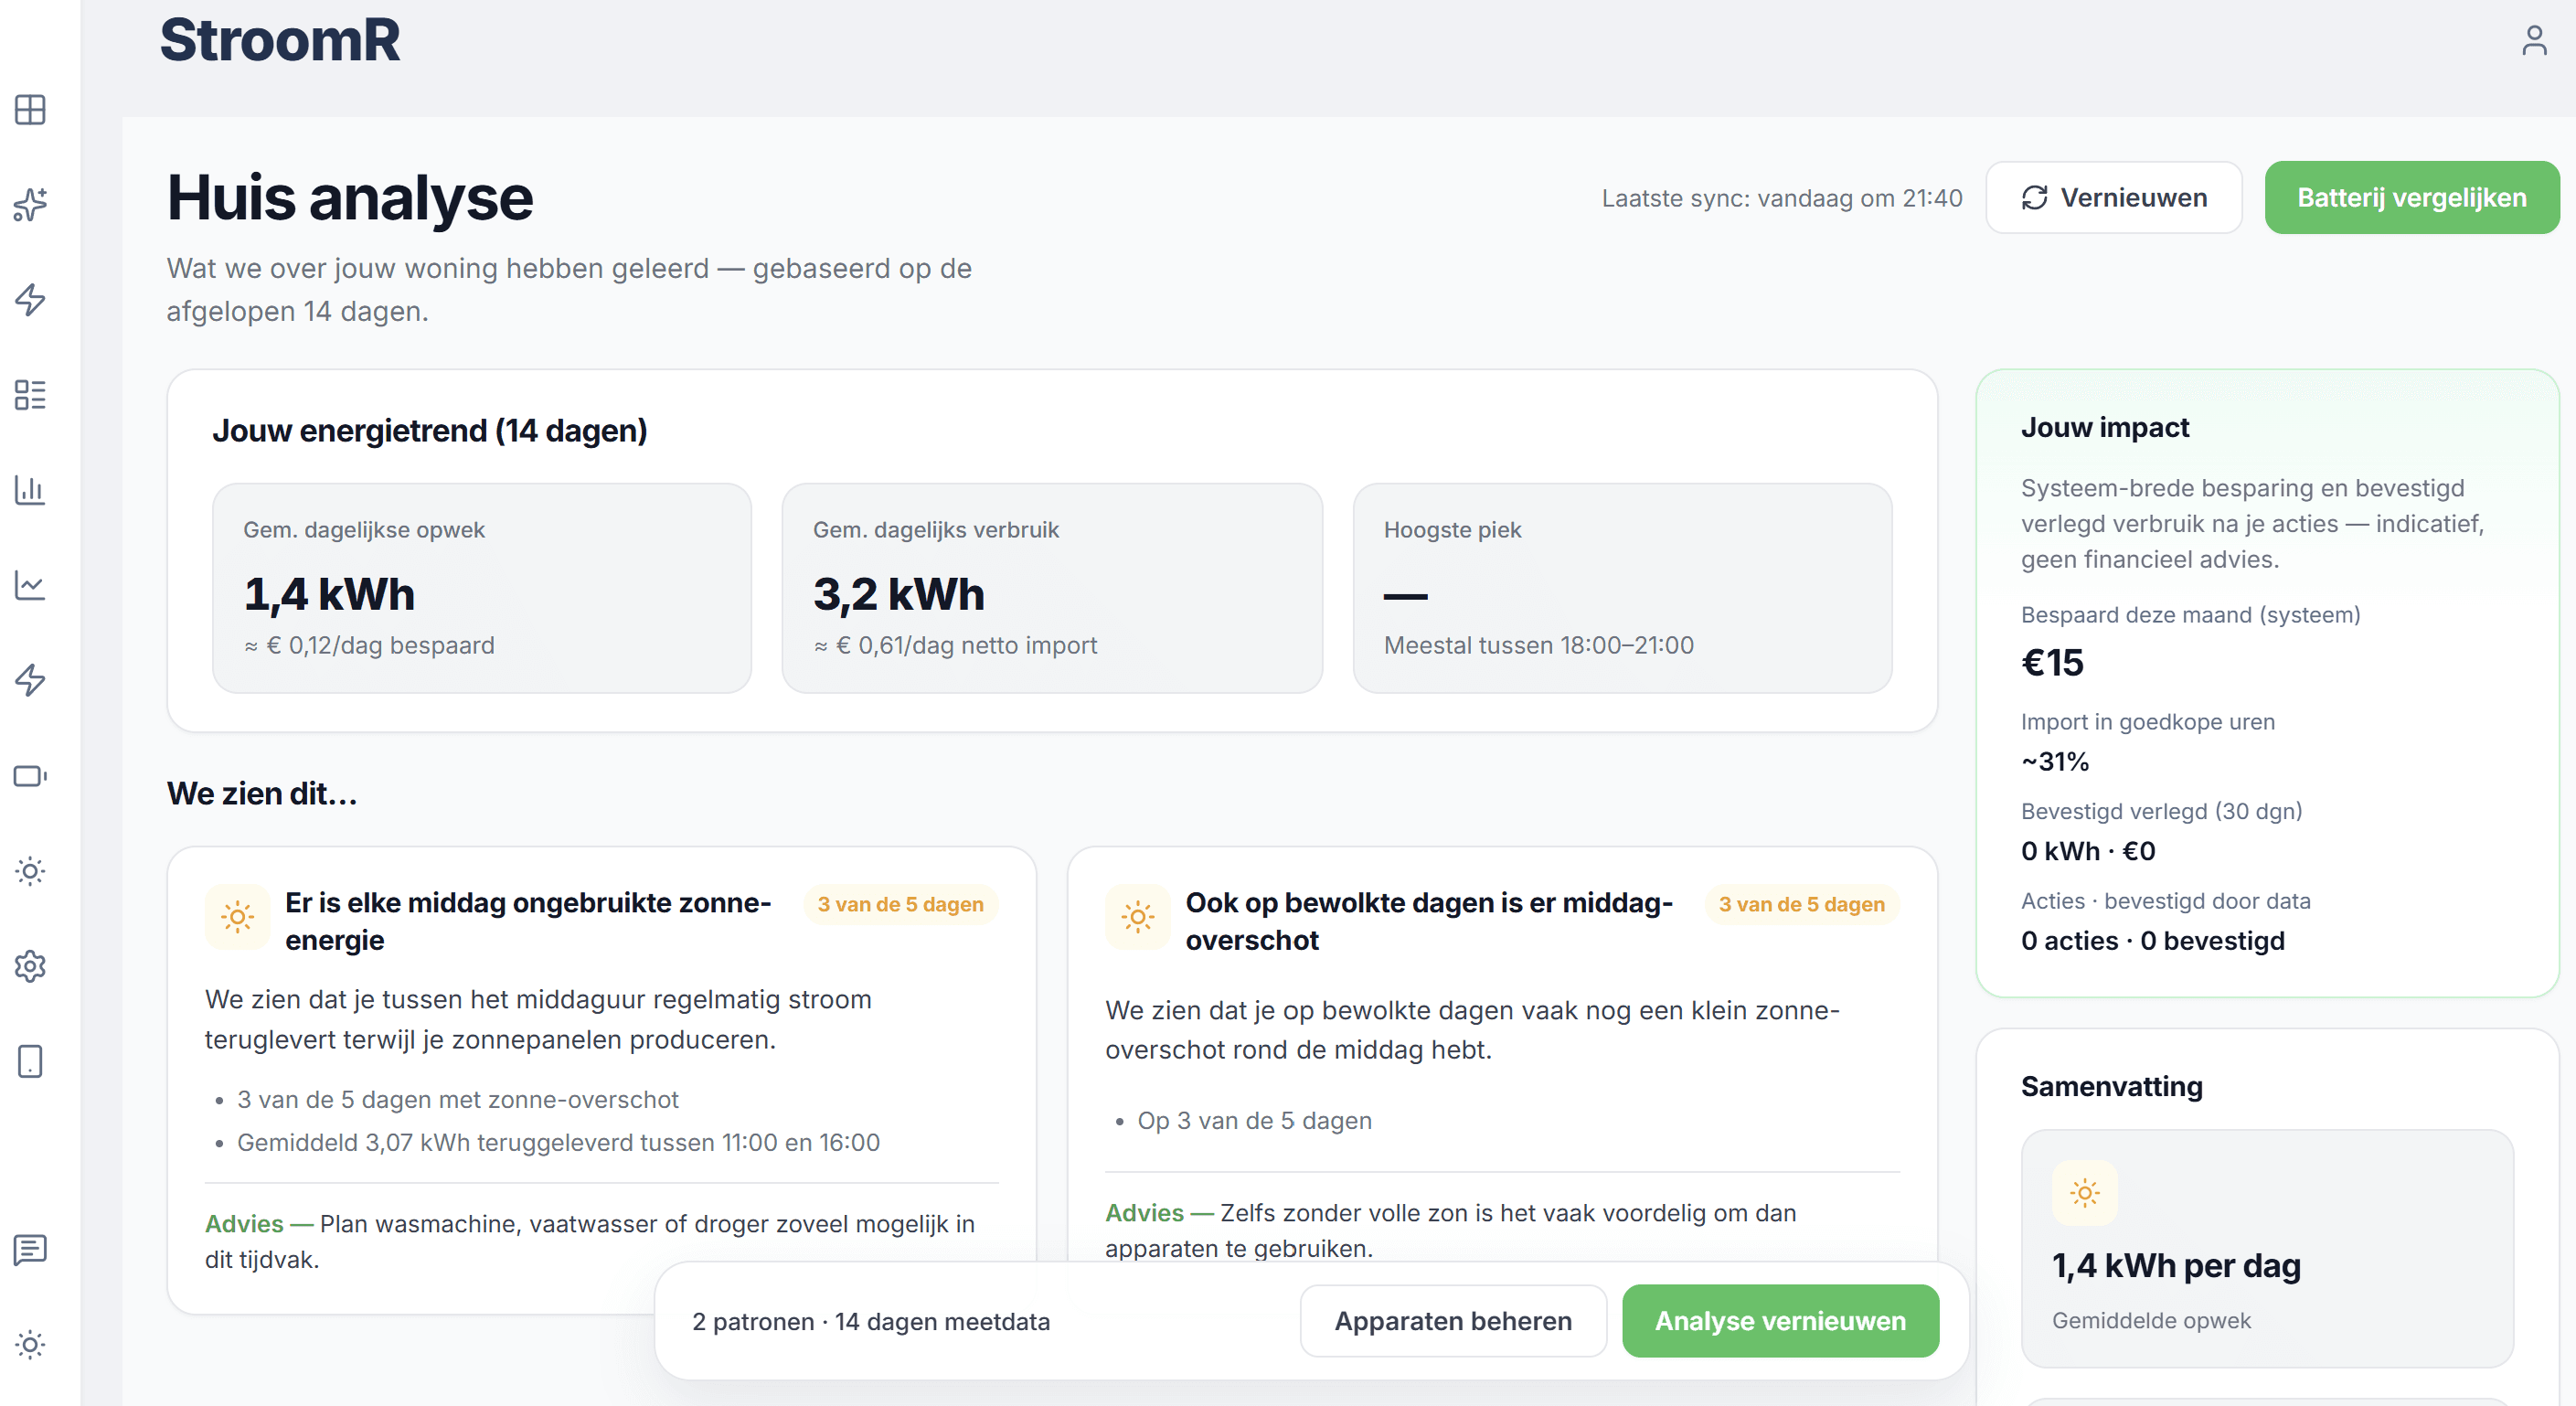This screenshot has width=2576, height=1406.
Task: Click the 'Gem. dagelijks verbruik' 3,2 kWh tile
Action: click(x=1052, y=588)
